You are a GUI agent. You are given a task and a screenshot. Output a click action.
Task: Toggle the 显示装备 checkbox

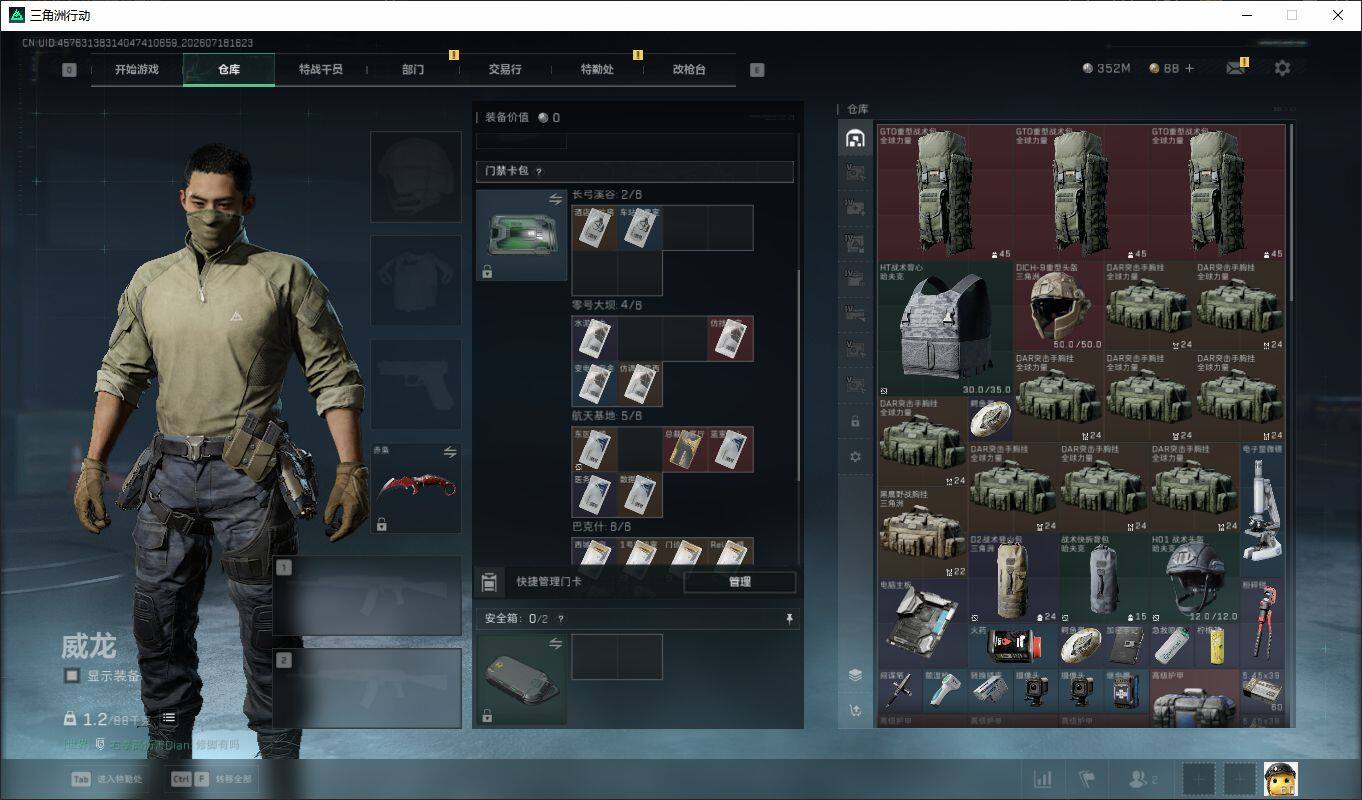tap(71, 676)
